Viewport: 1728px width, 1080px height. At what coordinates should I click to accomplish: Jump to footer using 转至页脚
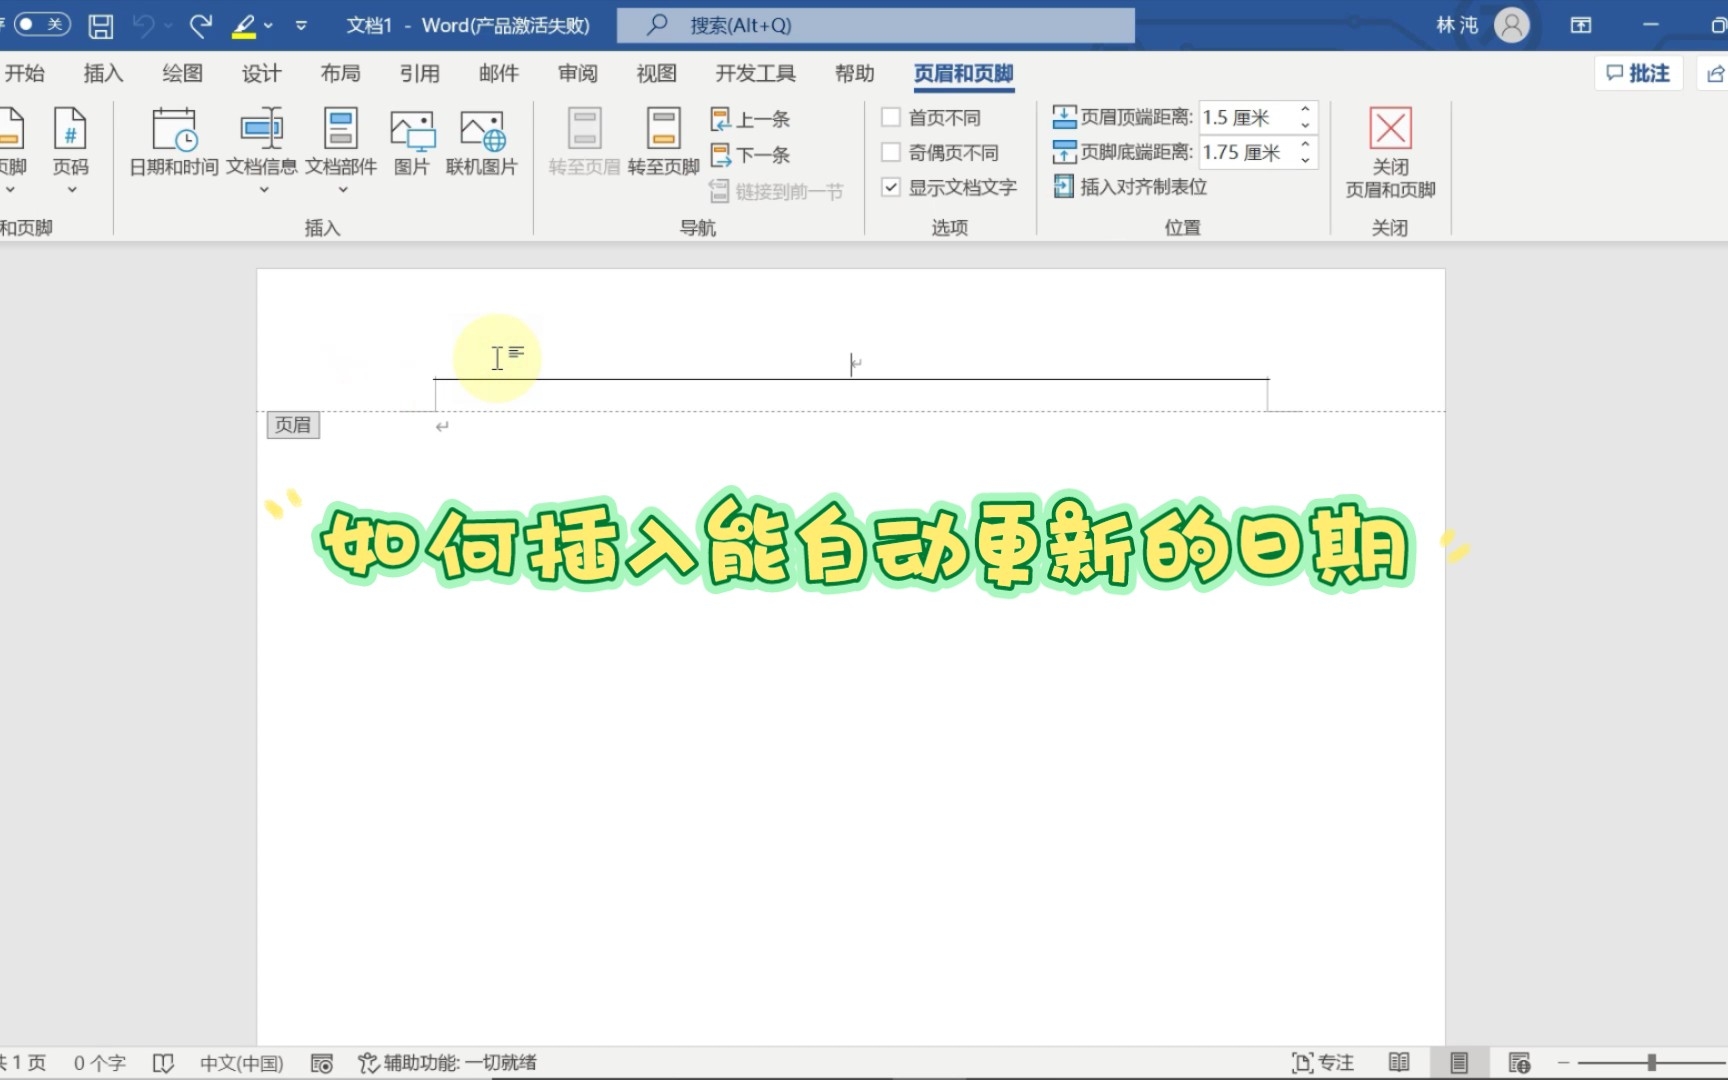click(661, 145)
